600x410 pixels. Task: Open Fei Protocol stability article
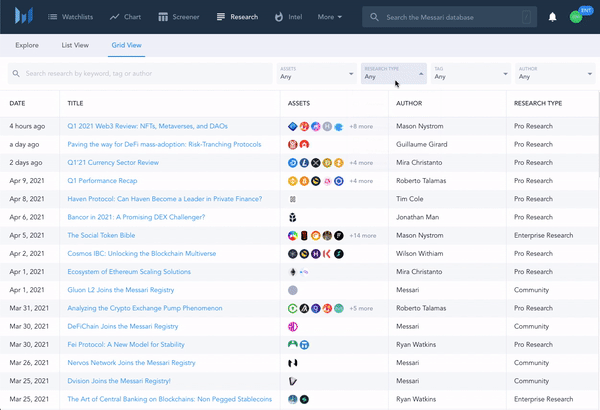(126, 345)
